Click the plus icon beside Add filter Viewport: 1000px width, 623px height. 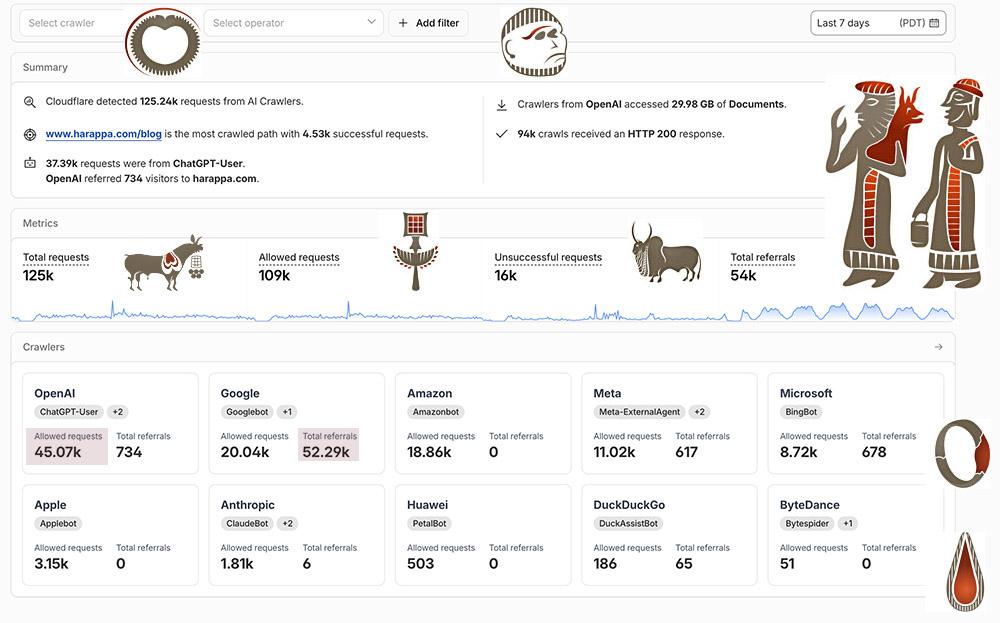tap(403, 23)
